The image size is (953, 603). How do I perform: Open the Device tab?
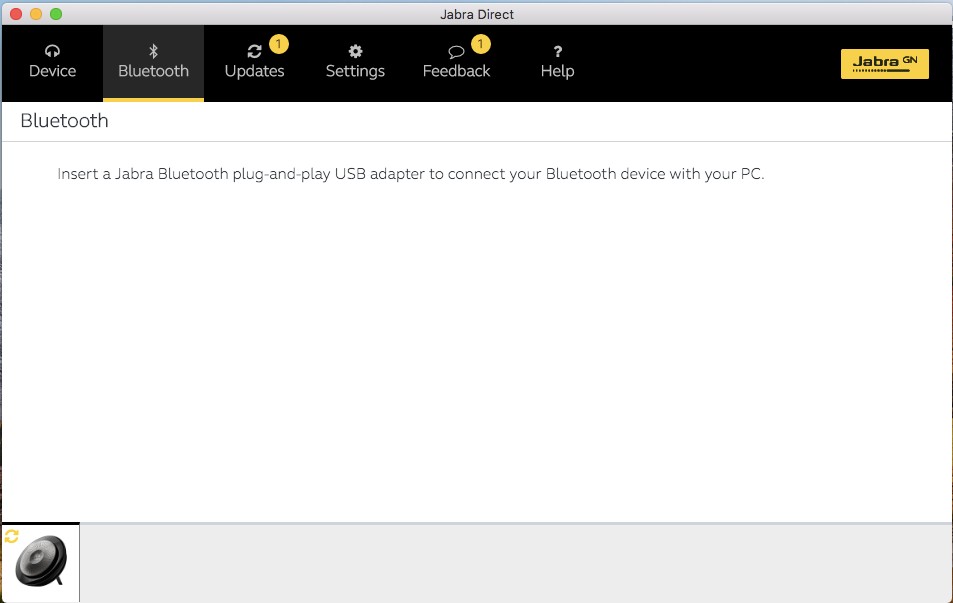[52, 63]
